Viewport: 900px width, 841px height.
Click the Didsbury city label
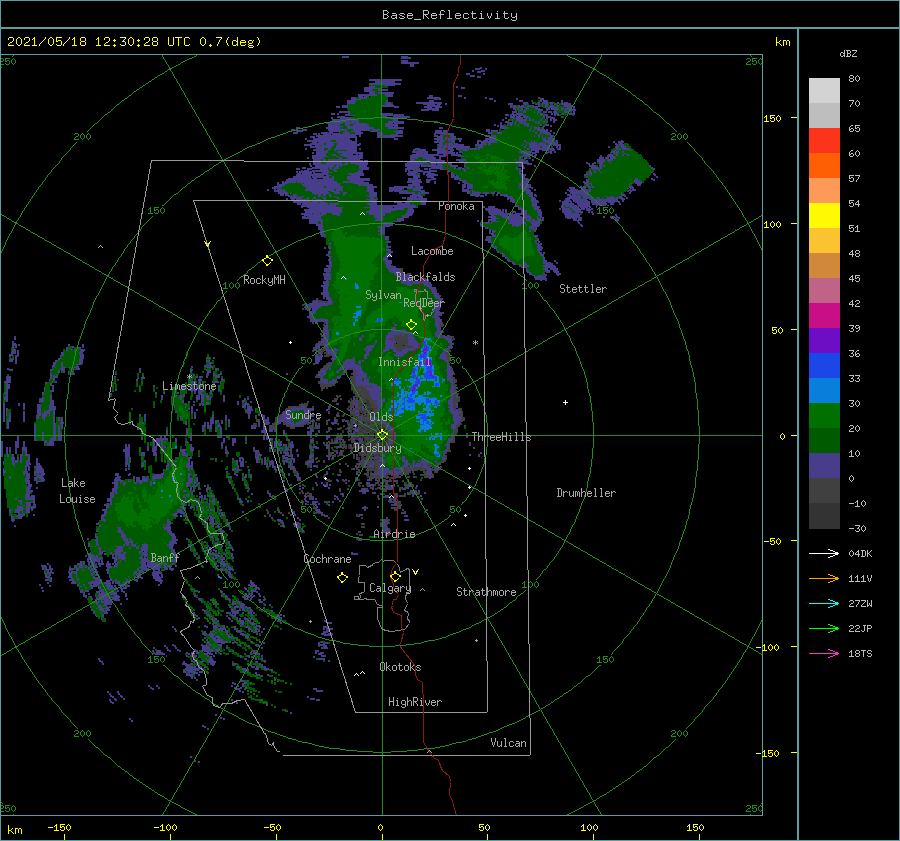click(x=378, y=448)
